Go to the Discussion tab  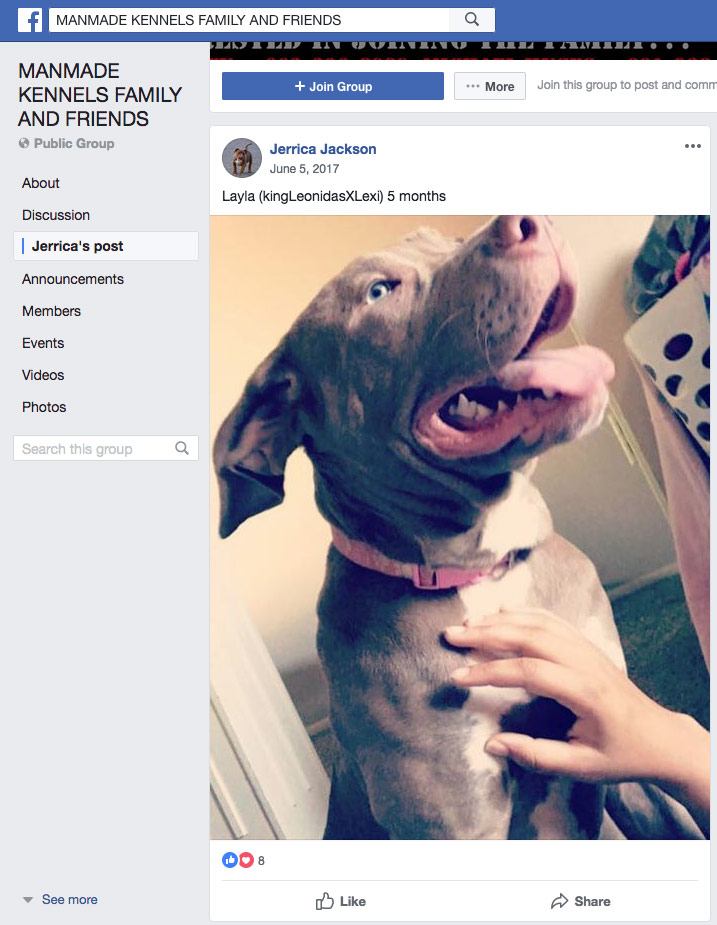[x=56, y=215]
